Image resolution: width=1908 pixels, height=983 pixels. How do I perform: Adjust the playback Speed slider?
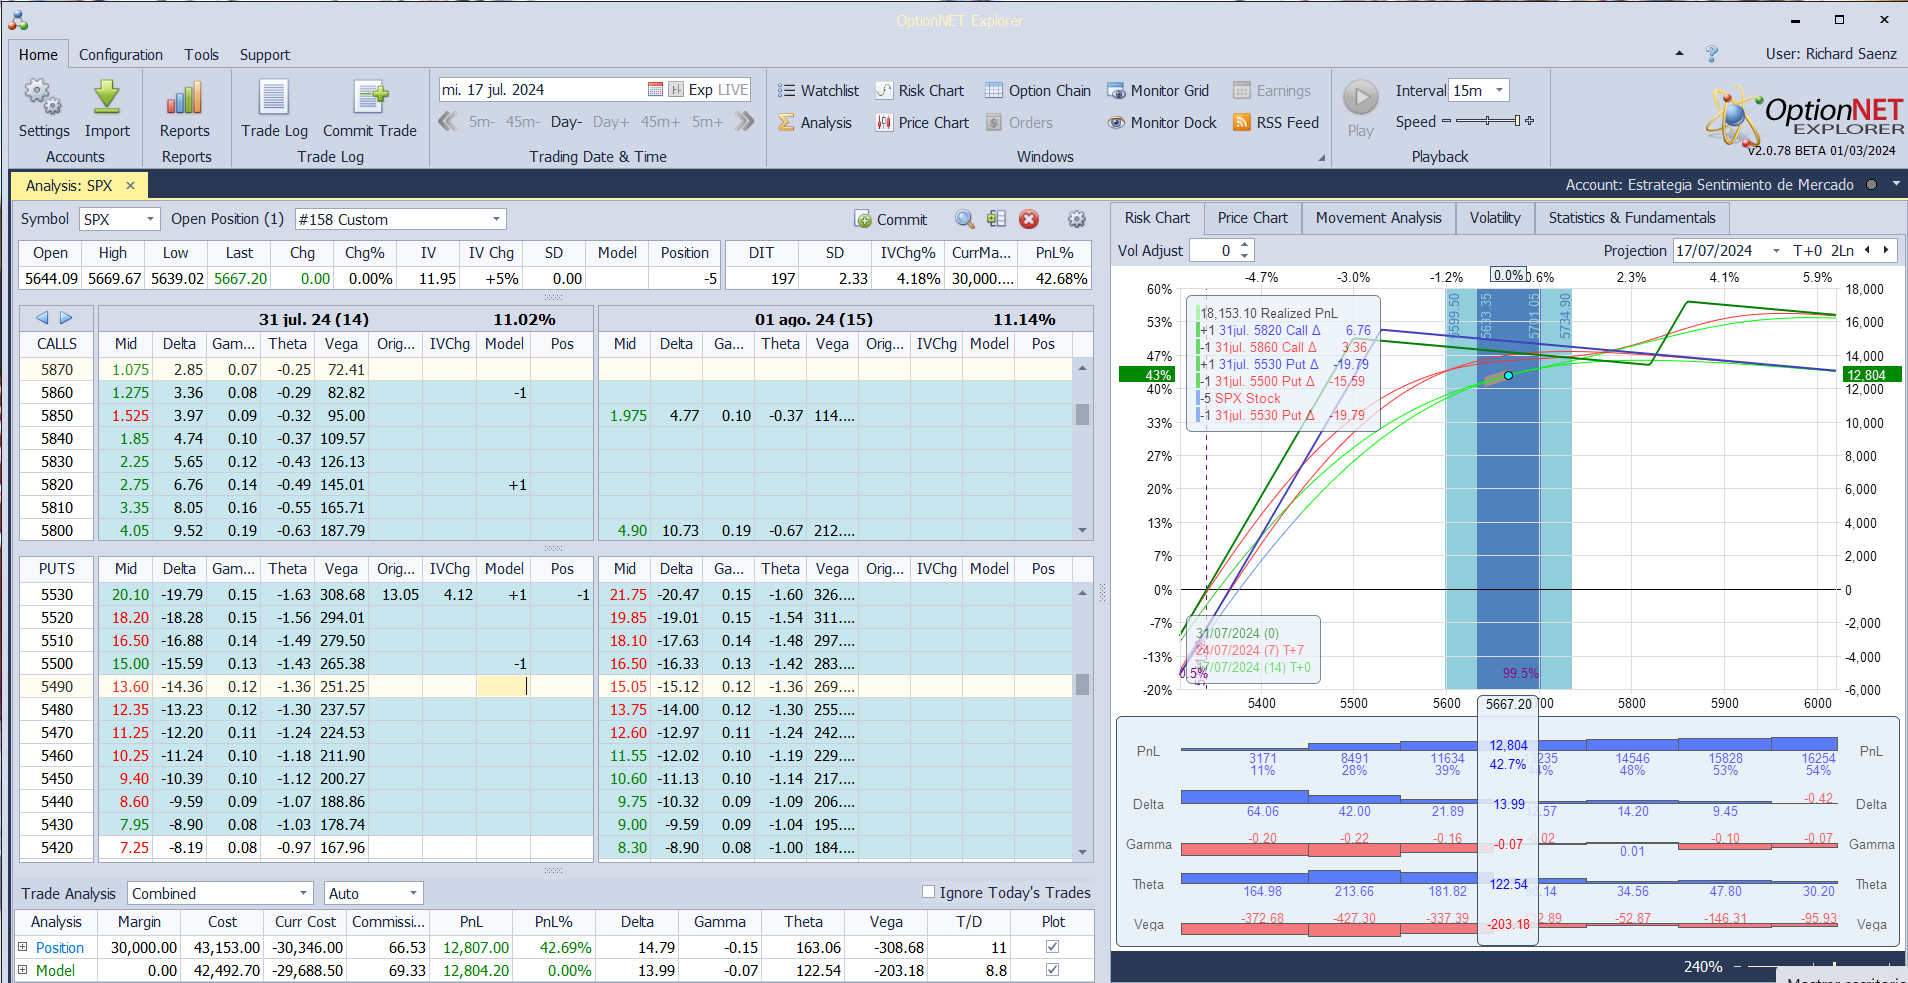pyautogui.click(x=1488, y=121)
